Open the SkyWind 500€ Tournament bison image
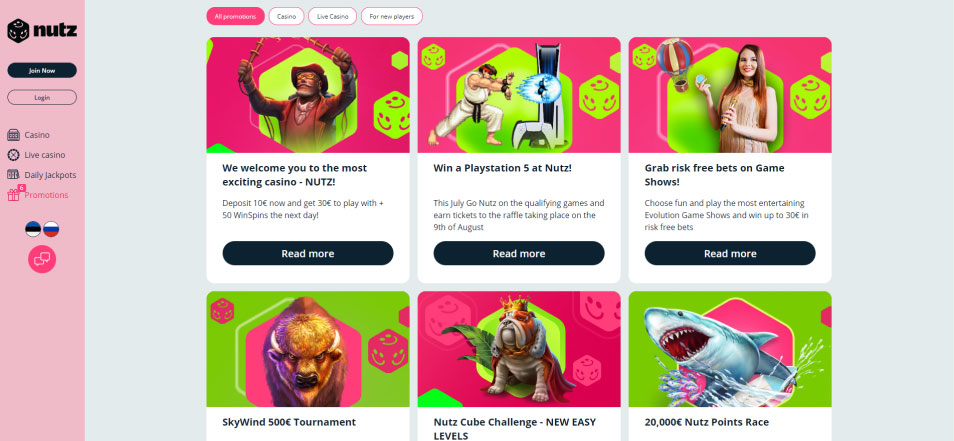Viewport: 954px width, 441px height. [x=308, y=349]
